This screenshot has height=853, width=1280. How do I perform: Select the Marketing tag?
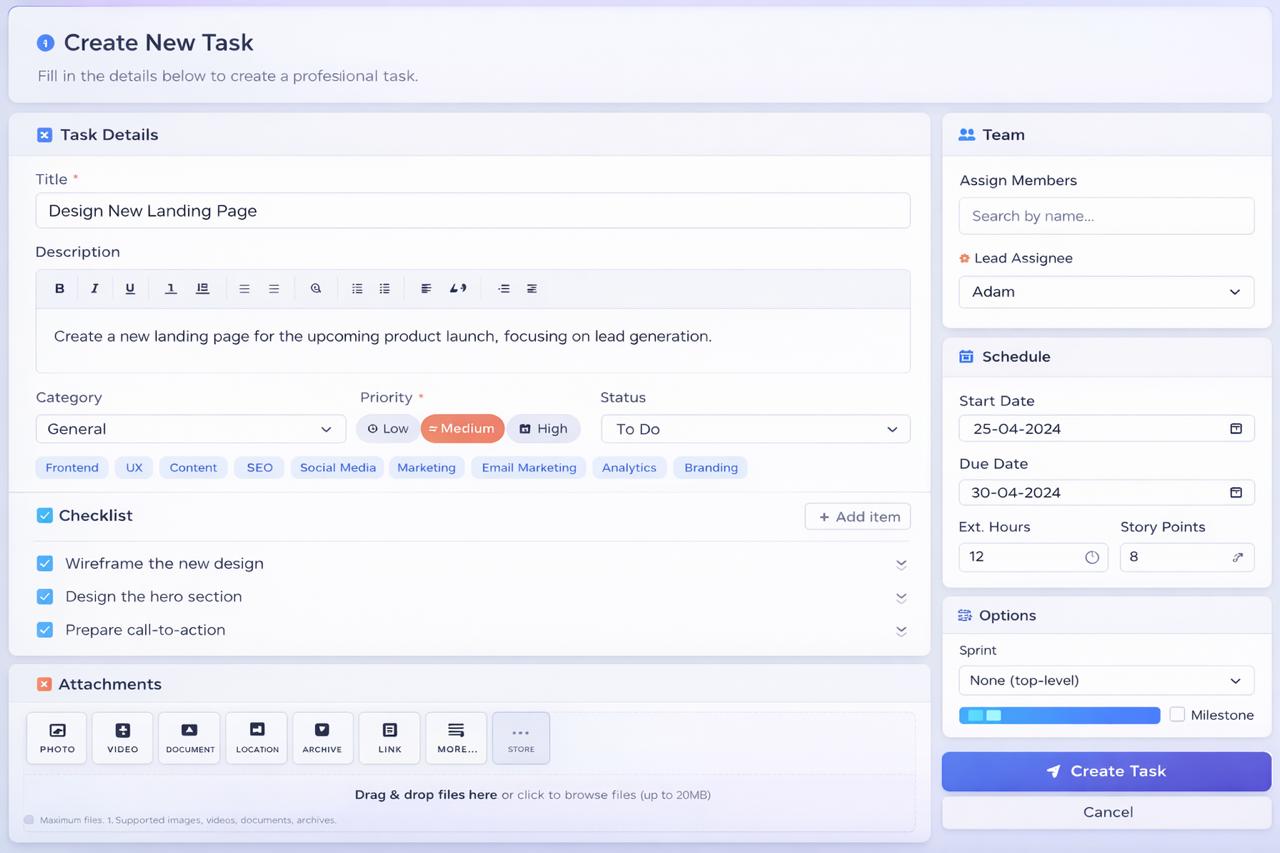point(426,467)
